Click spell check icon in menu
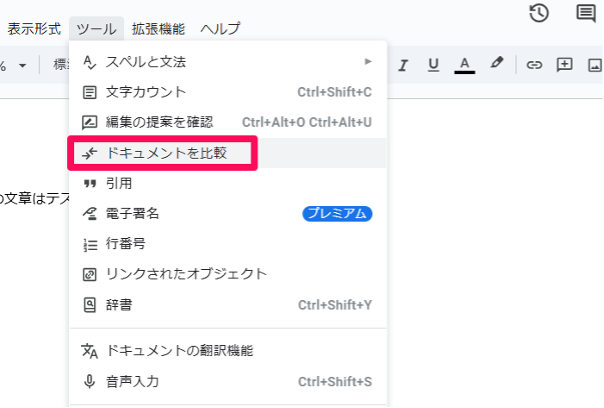Viewport: 604px width, 408px height. coord(89,62)
